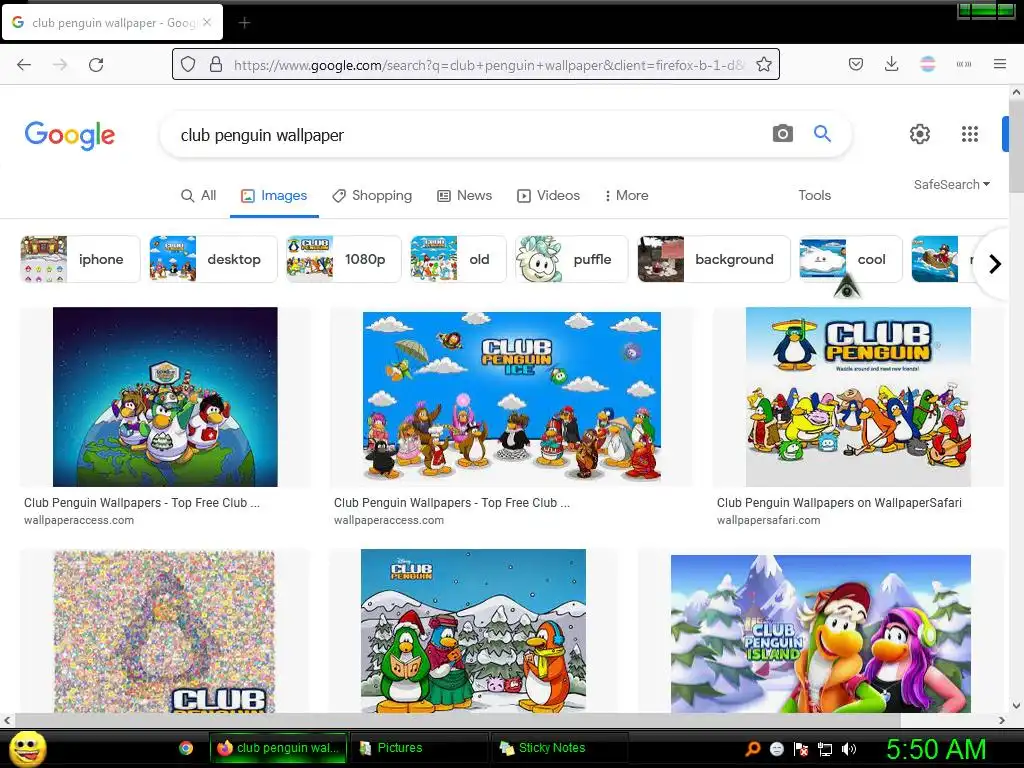Image resolution: width=1024 pixels, height=768 pixels.
Task: Switch to the Videos tab
Action: point(548,195)
